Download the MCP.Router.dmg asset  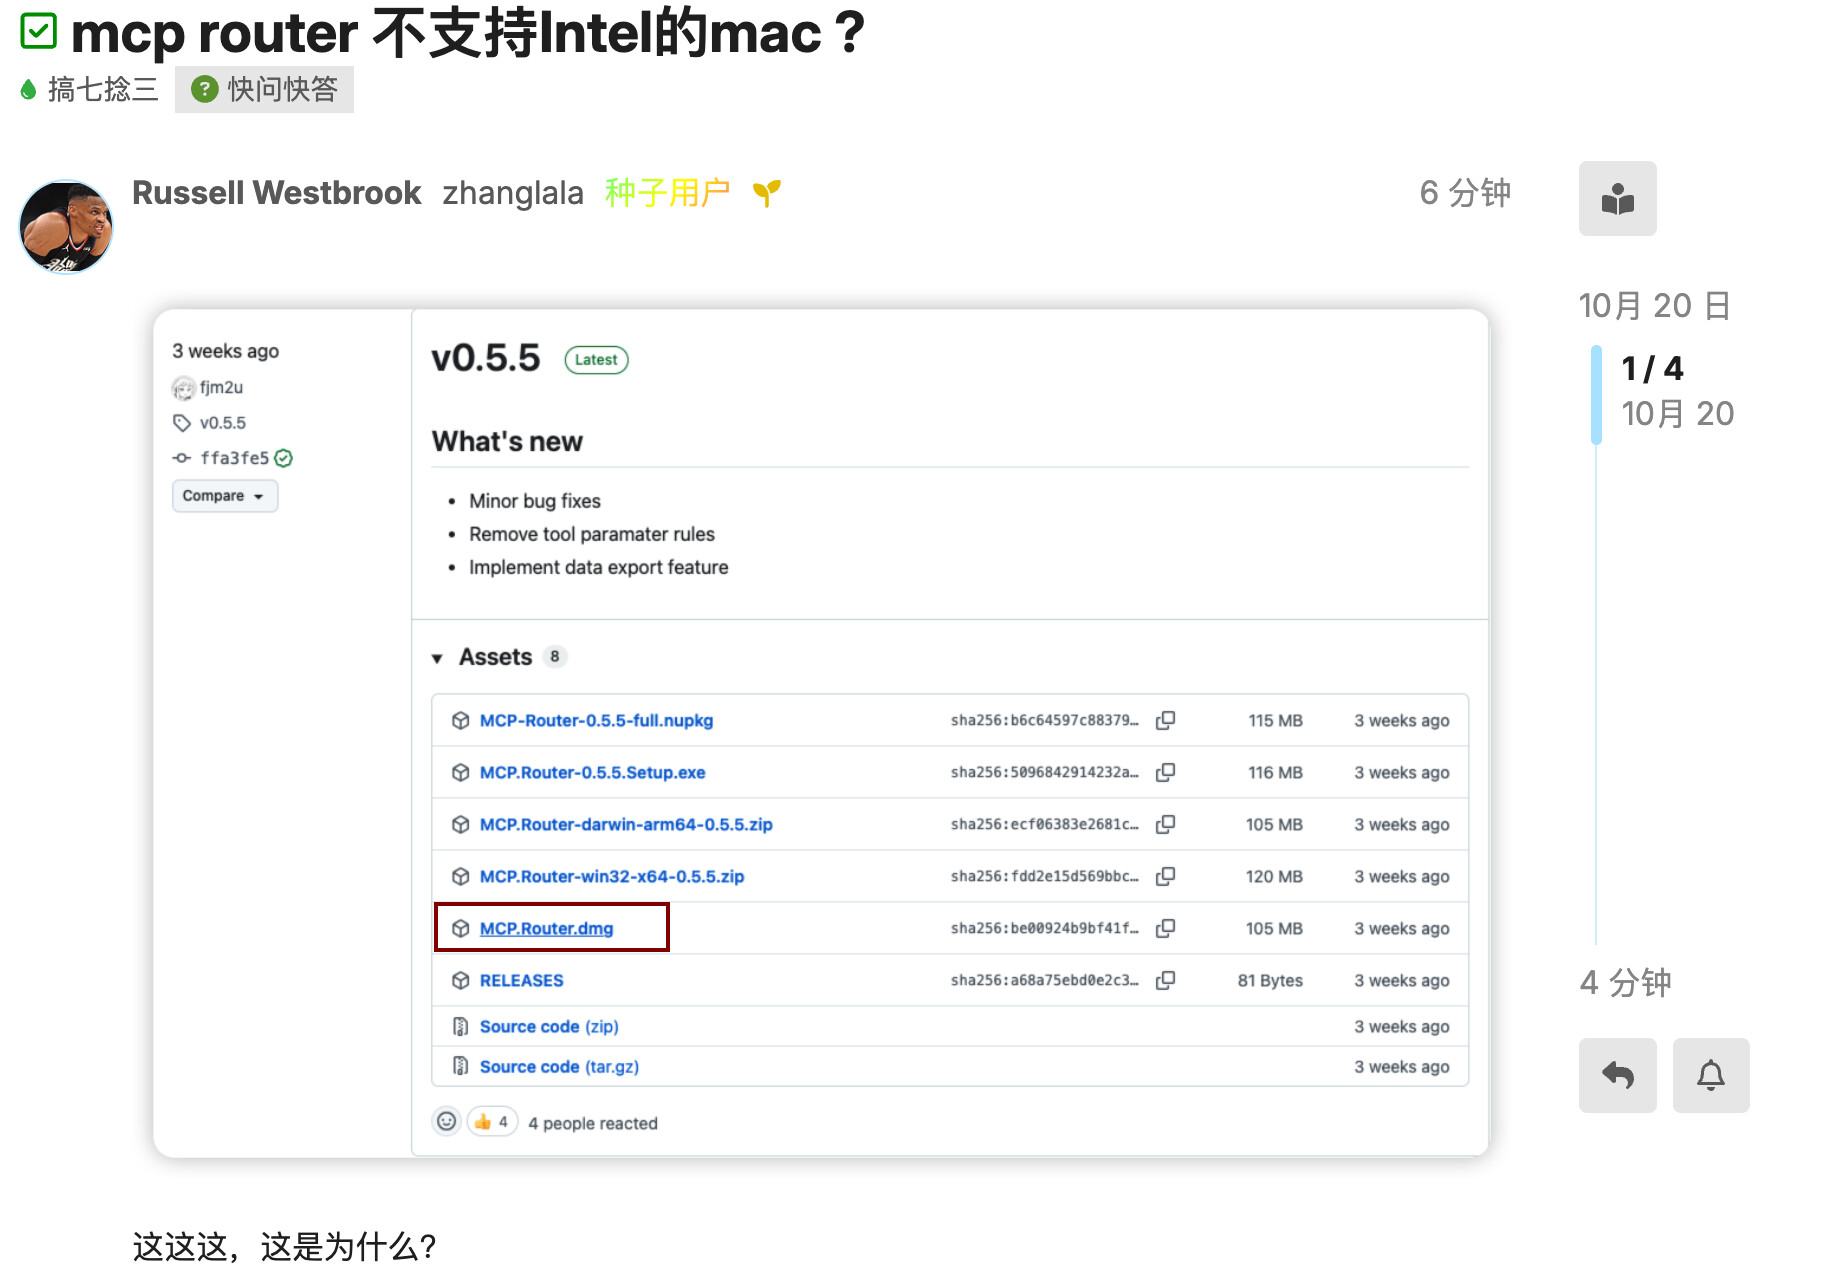pyautogui.click(x=546, y=929)
